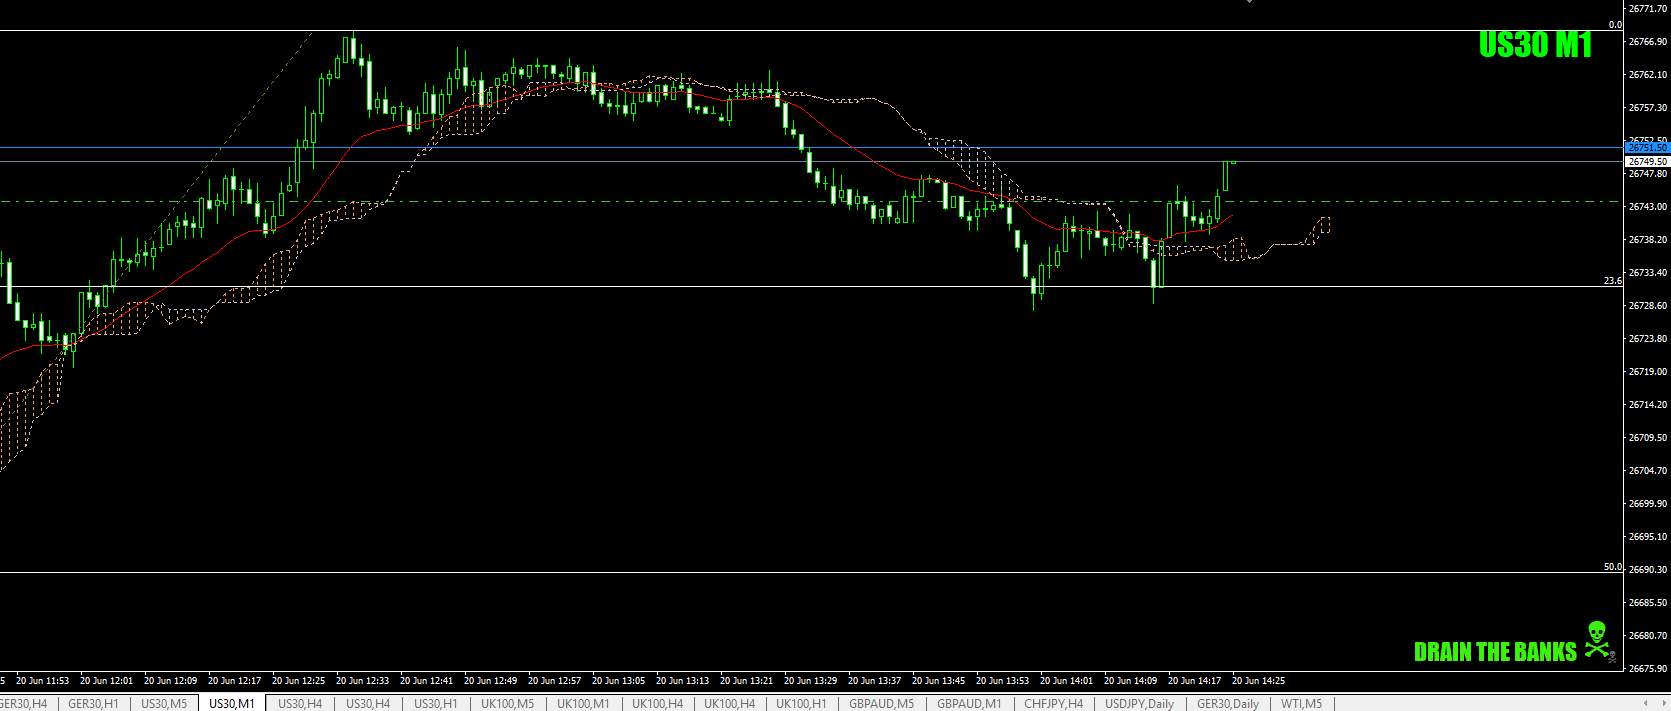Click the 20 Jun 11:53 time label
Viewport: 1671px width, 711px height.
(x=43, y=681)
